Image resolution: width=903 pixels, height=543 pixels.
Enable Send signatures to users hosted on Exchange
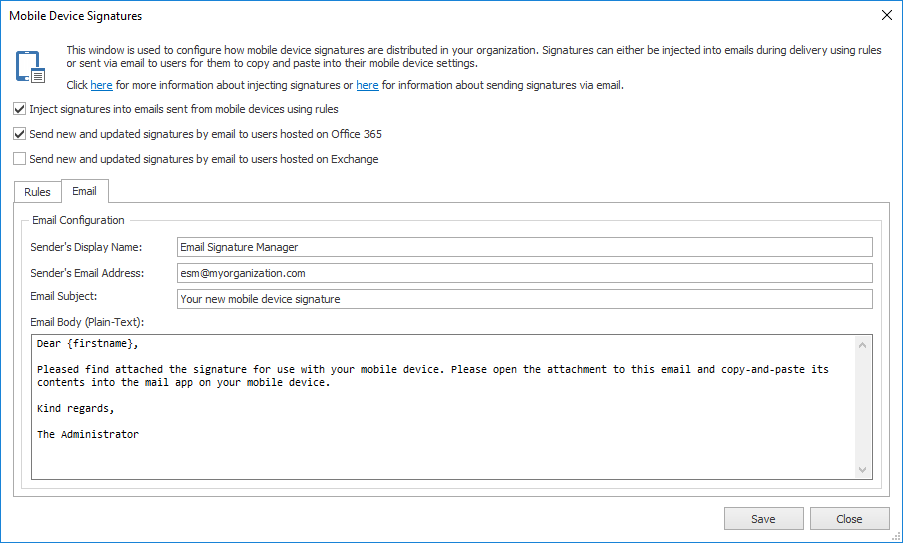pos(20,158)
